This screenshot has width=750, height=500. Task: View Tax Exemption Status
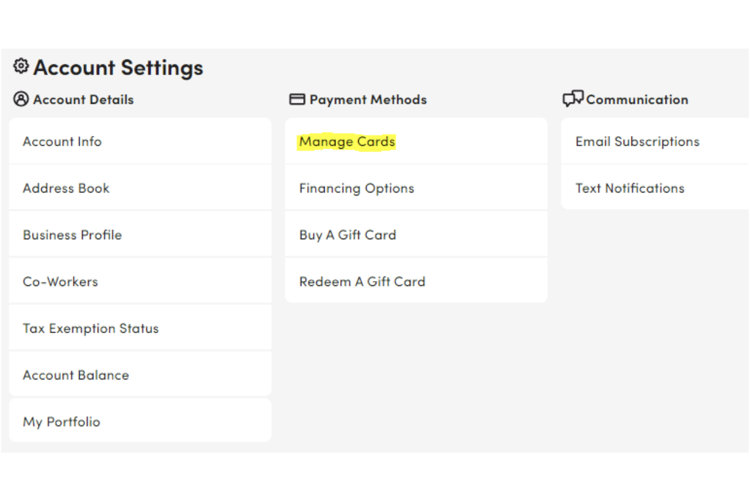(x=90, y=328)
